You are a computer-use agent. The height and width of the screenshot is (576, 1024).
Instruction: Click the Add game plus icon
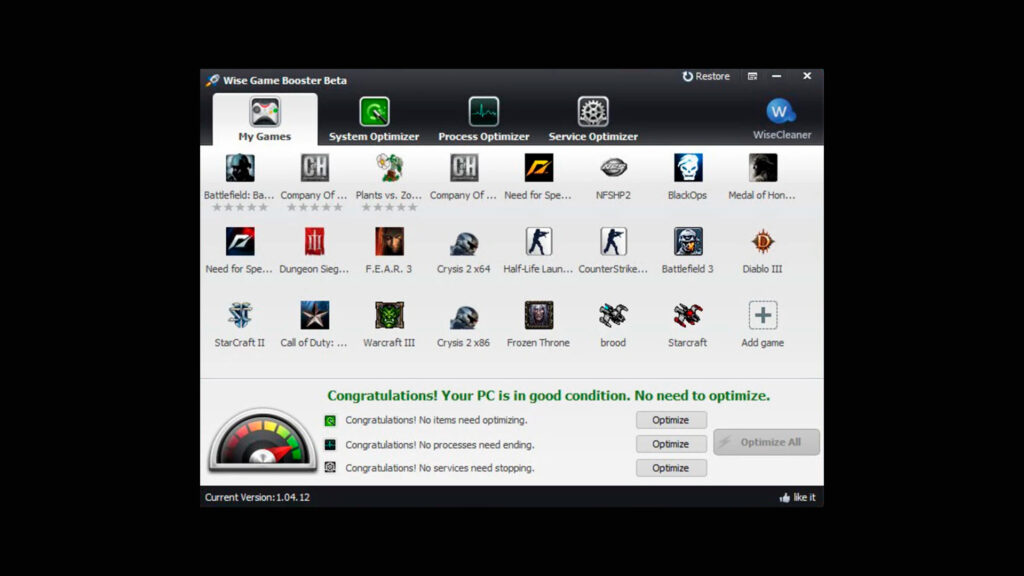762,316
